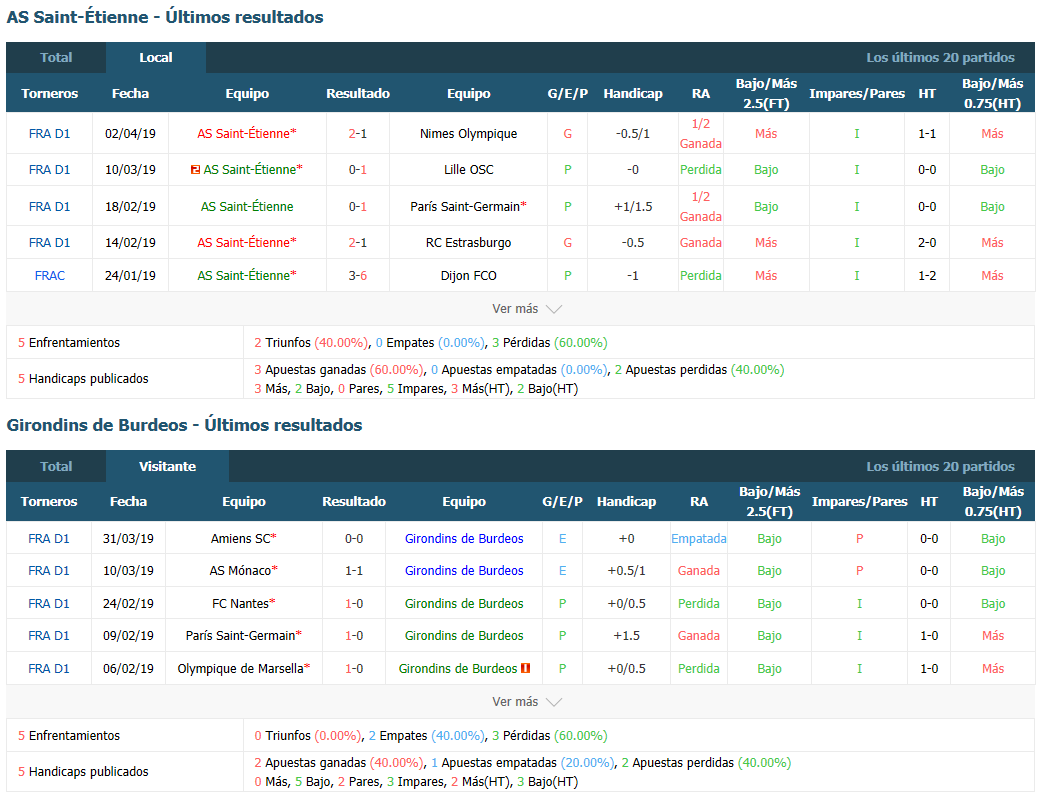Image resolution: width=1042 pixels, height=798 pixels.
Task: Click the Resultado header in Visitante table
Action: click(x=354, y=502)
